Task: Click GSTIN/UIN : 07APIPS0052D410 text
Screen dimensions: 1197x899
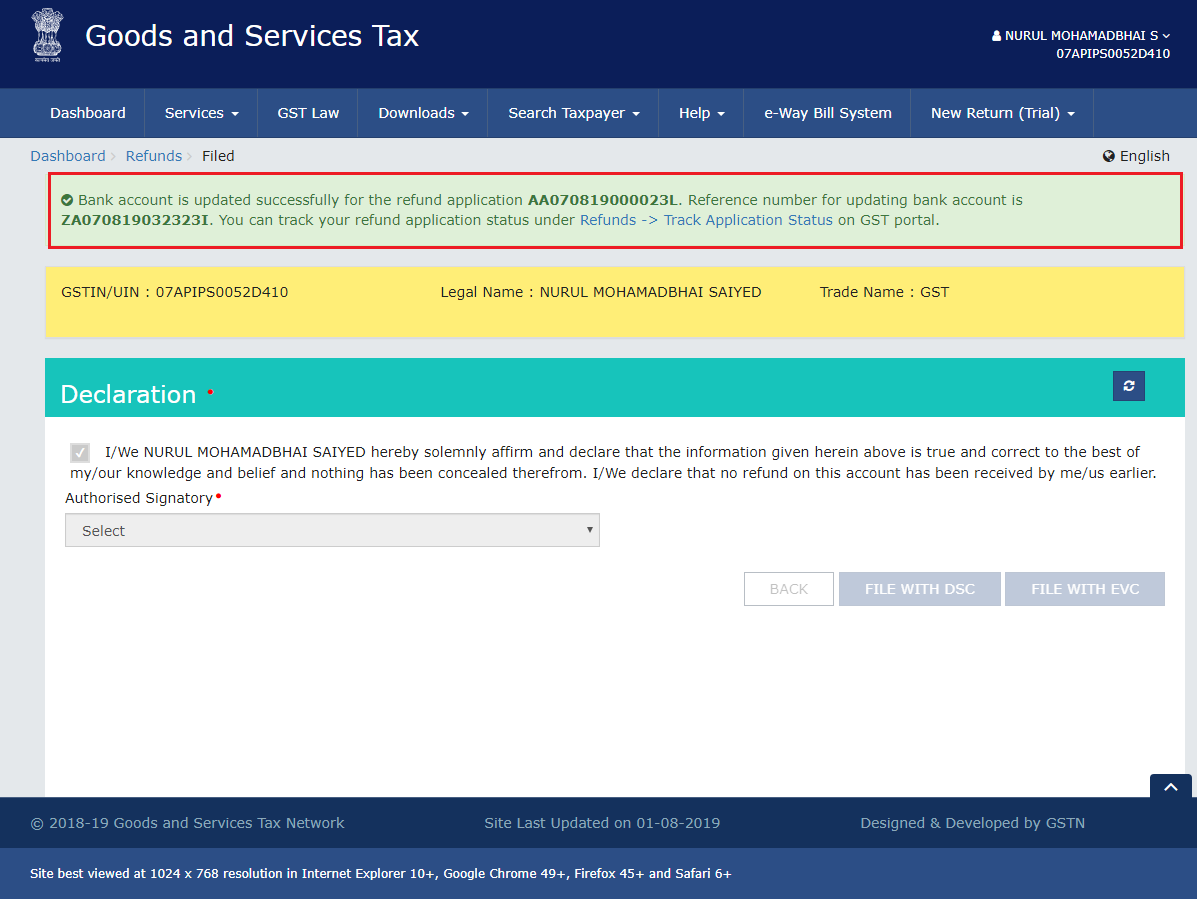Action: [x=175, y=292]
